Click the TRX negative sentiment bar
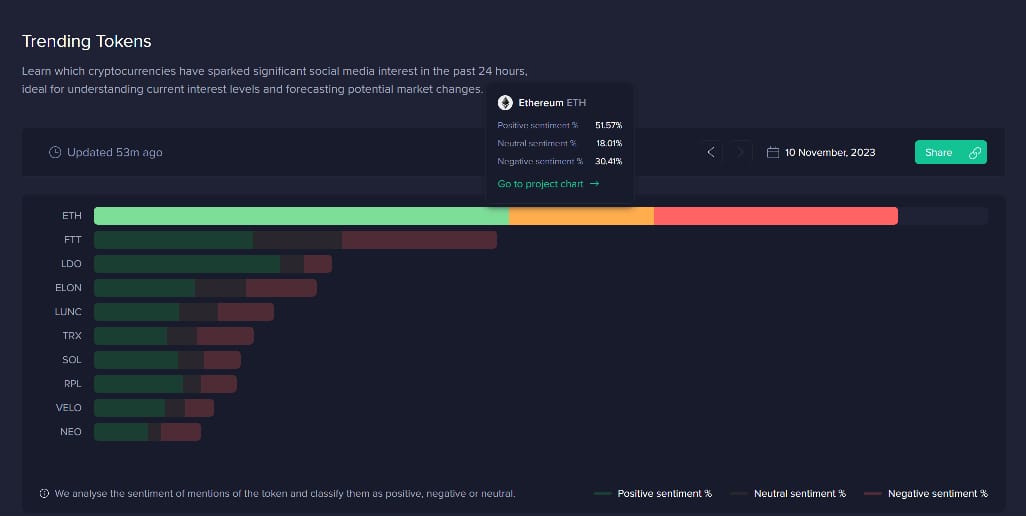 [225, 335]
